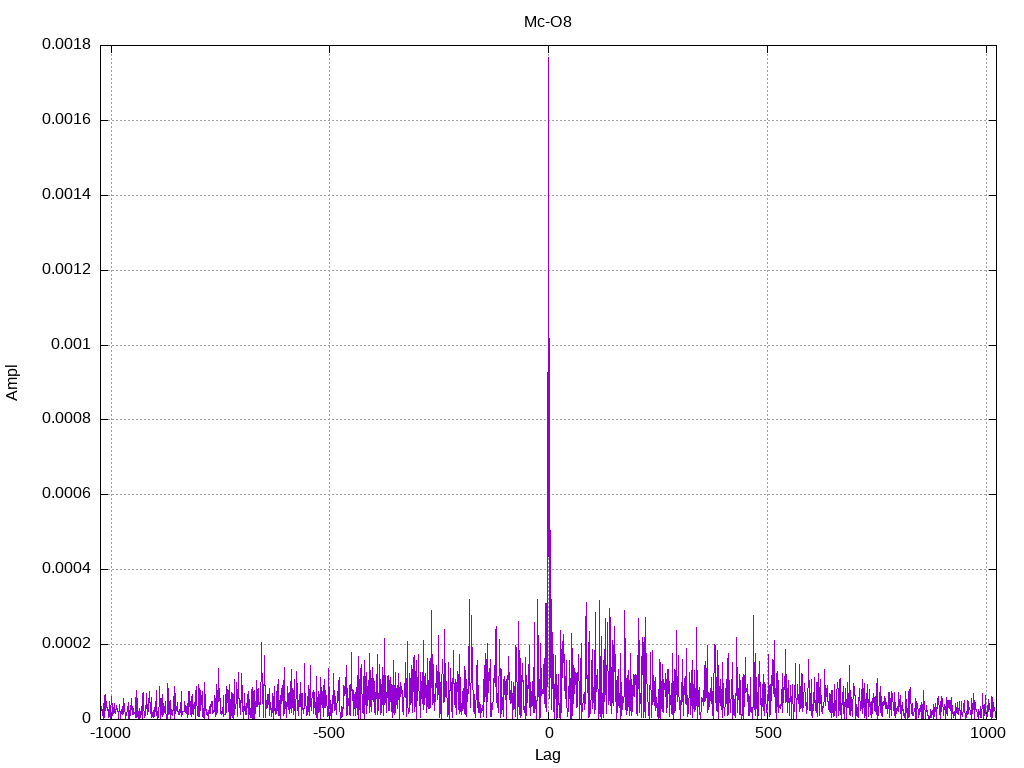Viewport: 1024px width, 768px height.
Task: Click the 1000 x-axis tick label
Action: point(986,733)
